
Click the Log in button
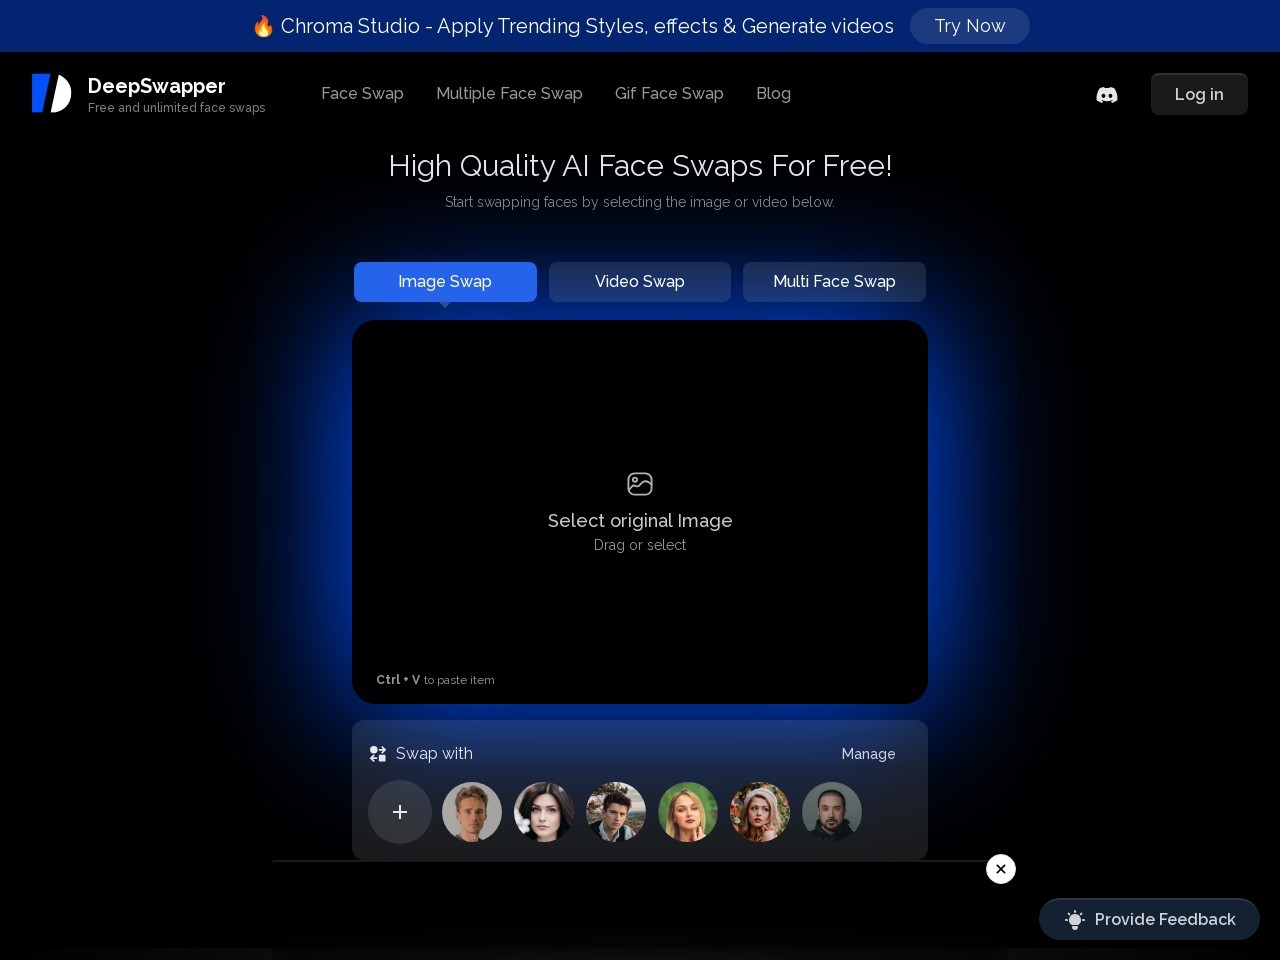[x=1199, y=94]
